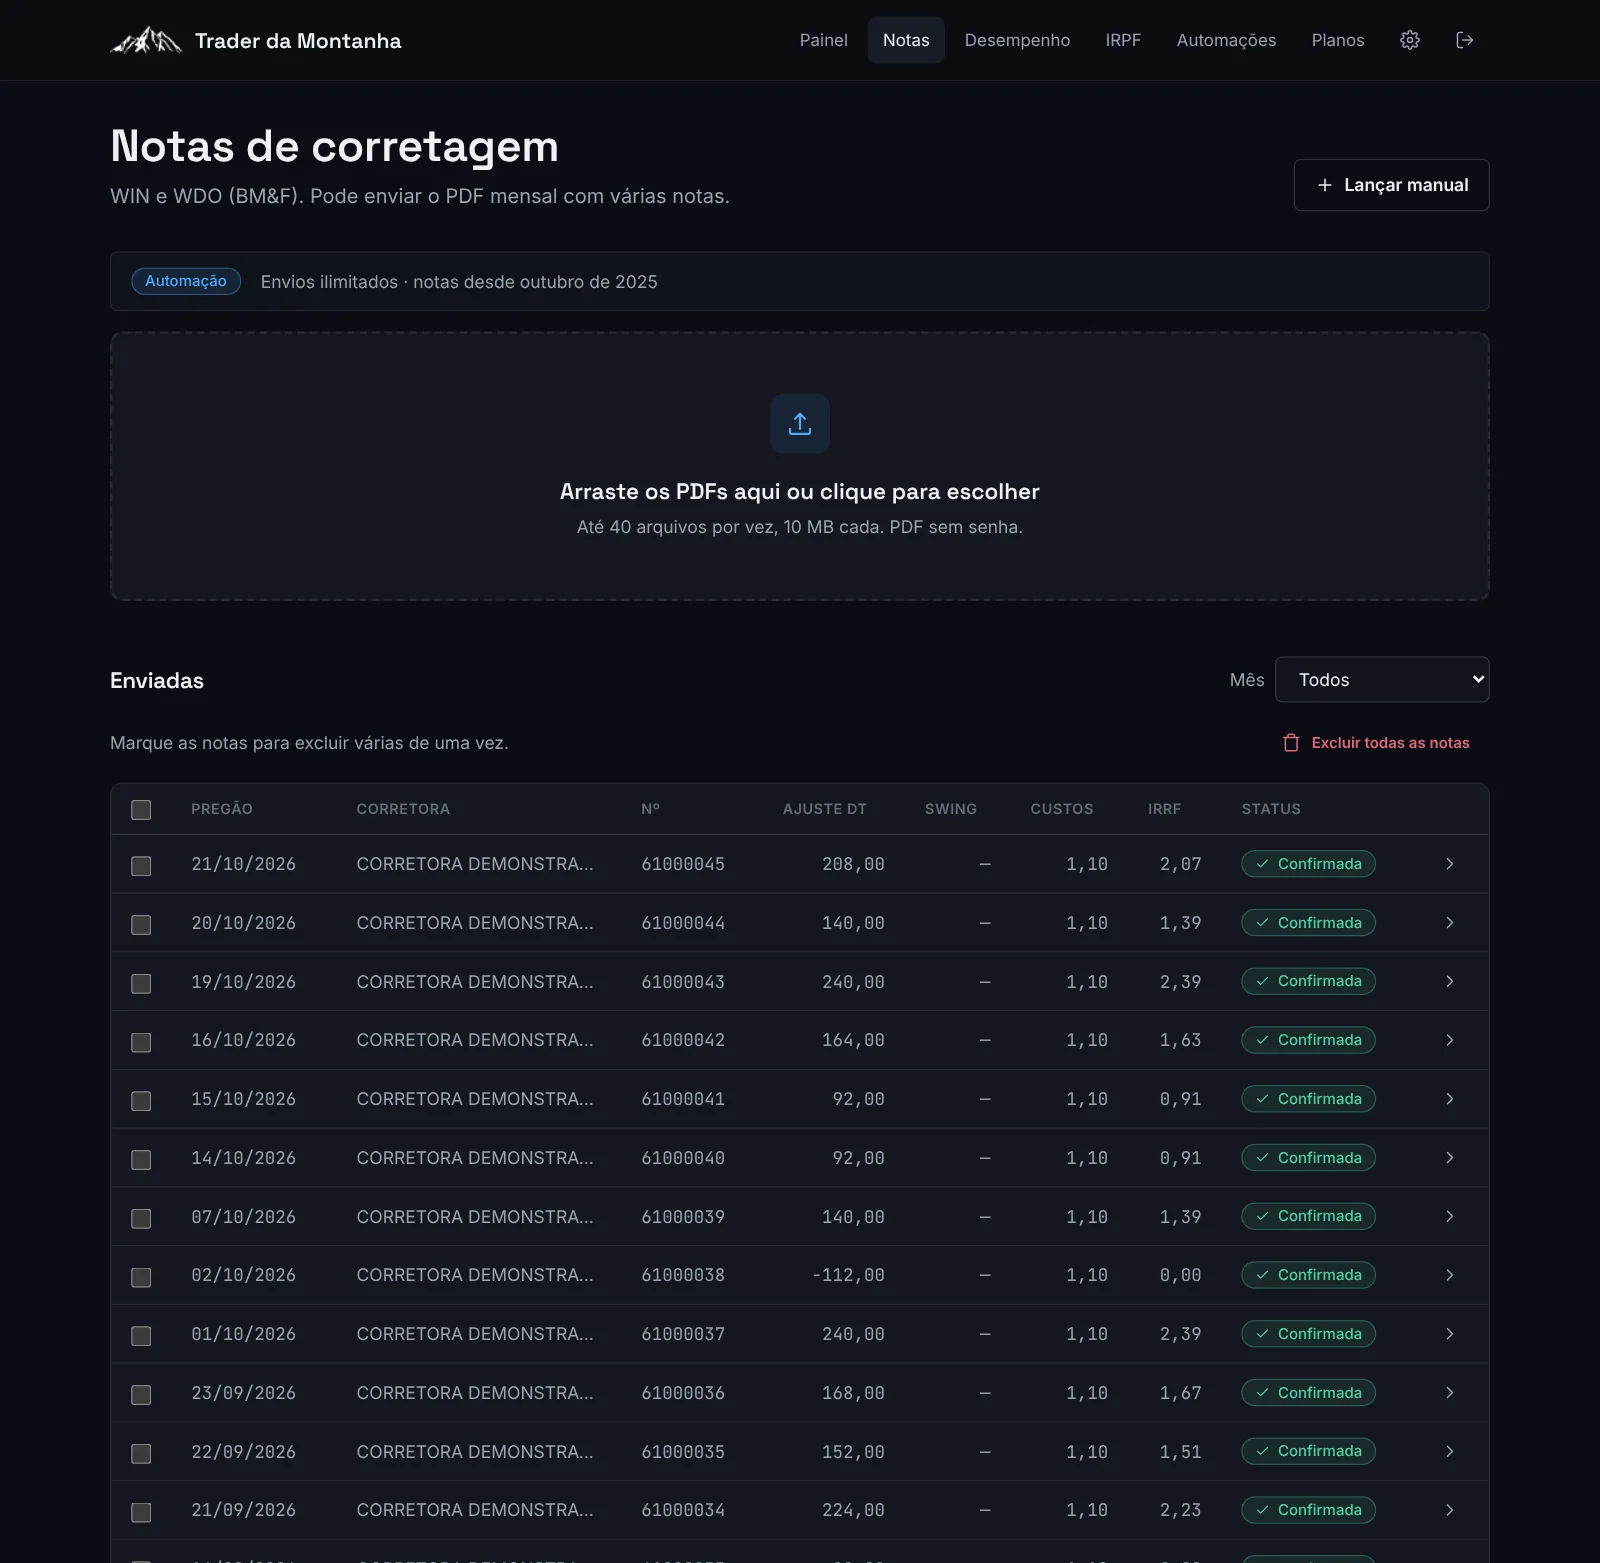This screenshot has width=1600, height=1563.
Task: Click the Automação badge
Action: 186,281
